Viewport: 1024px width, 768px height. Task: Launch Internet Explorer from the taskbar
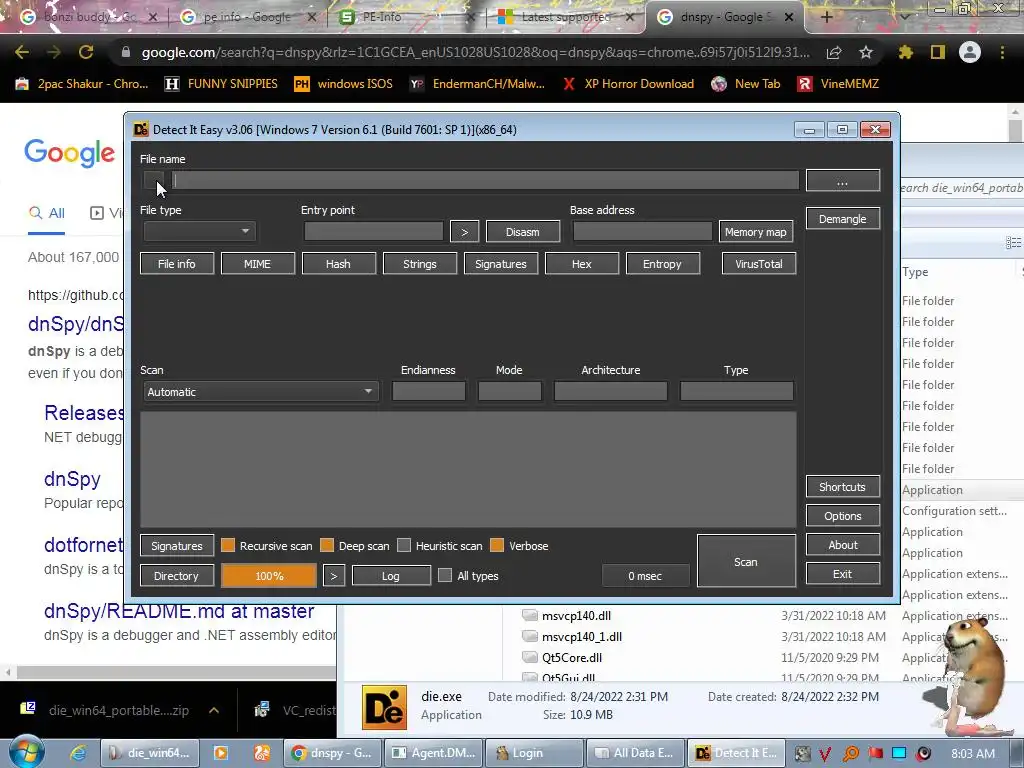[x=78, y=753]
